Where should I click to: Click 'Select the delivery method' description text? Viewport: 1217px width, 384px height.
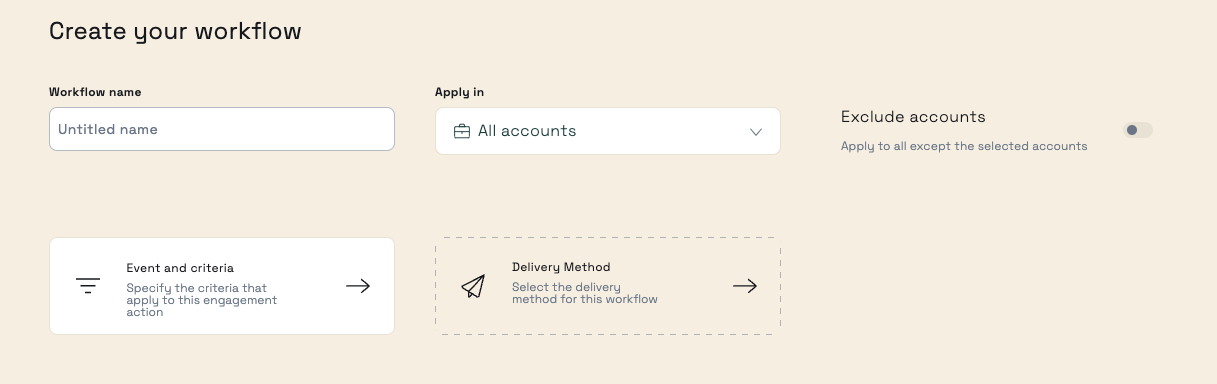point(585,293)
